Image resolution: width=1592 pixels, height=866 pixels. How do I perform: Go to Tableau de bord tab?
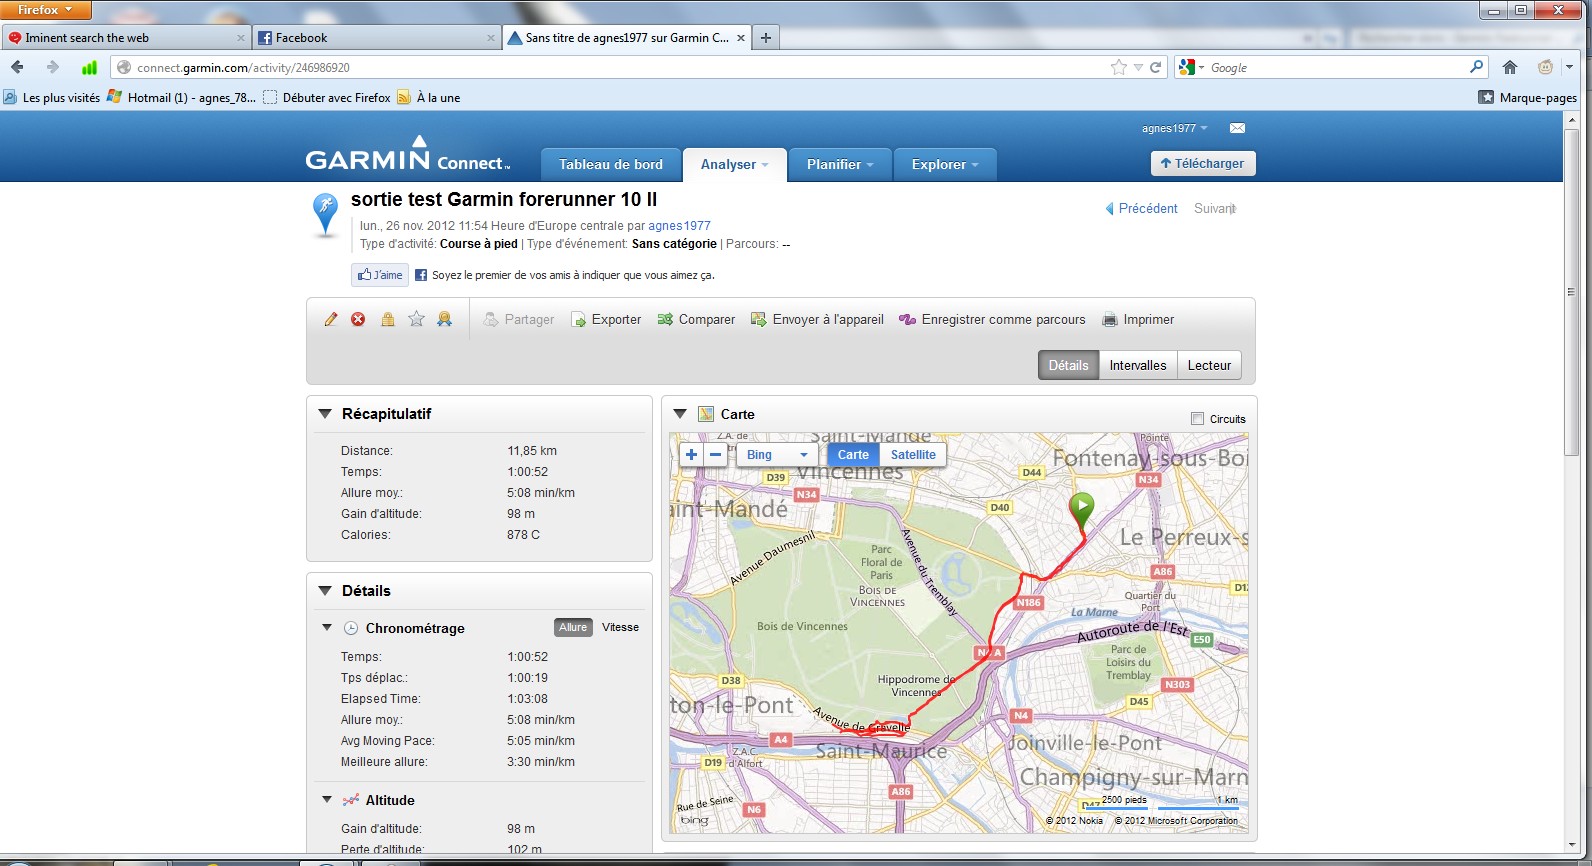click(x=611, y=164)
